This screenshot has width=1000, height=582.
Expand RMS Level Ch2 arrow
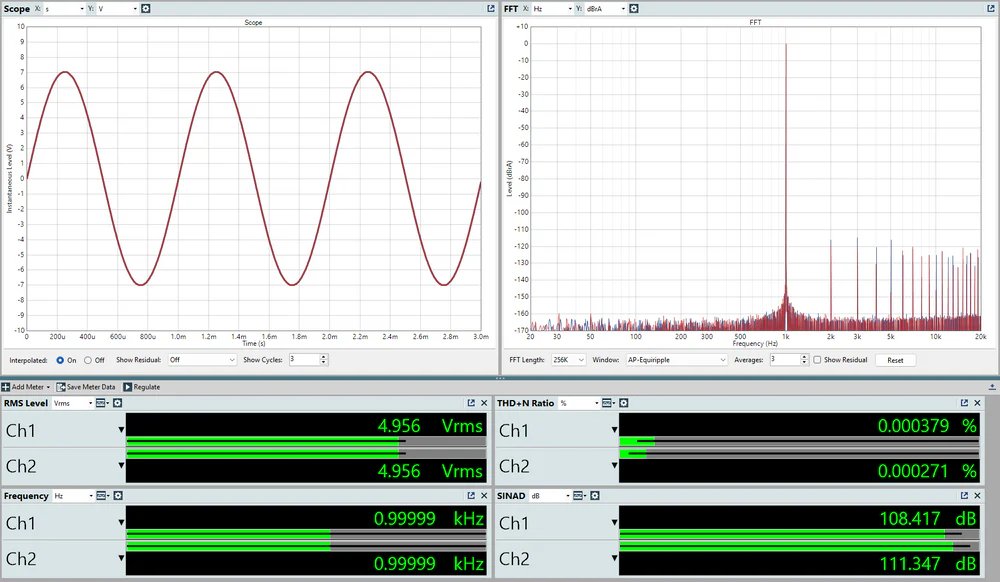[121, 465]
